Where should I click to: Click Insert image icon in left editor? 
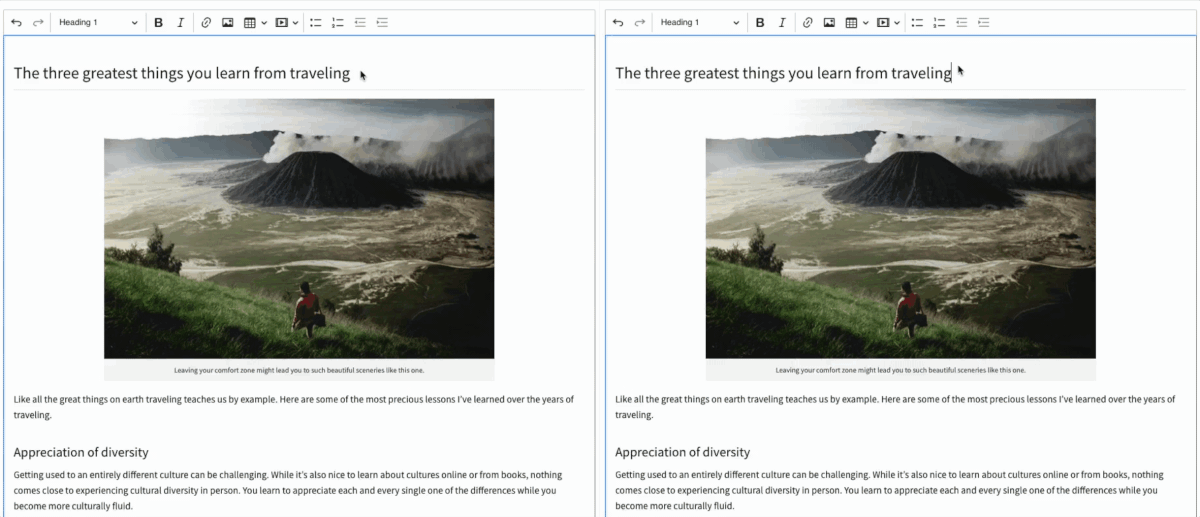click(x=228, y=23)
